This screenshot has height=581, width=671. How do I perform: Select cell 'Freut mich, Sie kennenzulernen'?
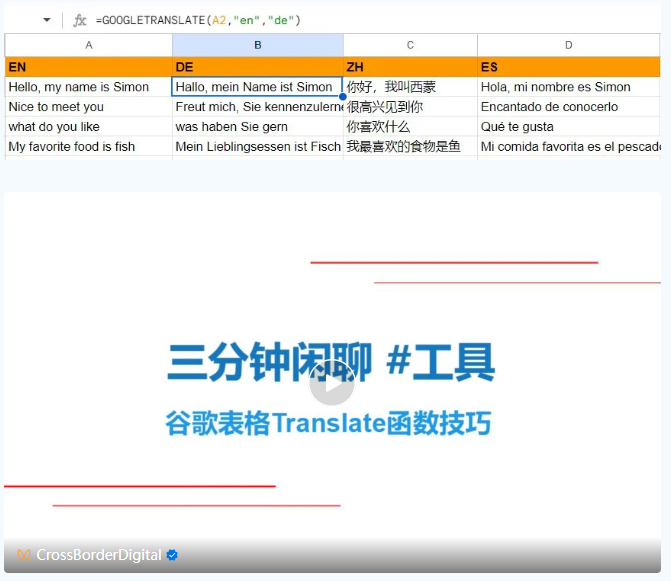pyautogui.click(x=258, y=107)
